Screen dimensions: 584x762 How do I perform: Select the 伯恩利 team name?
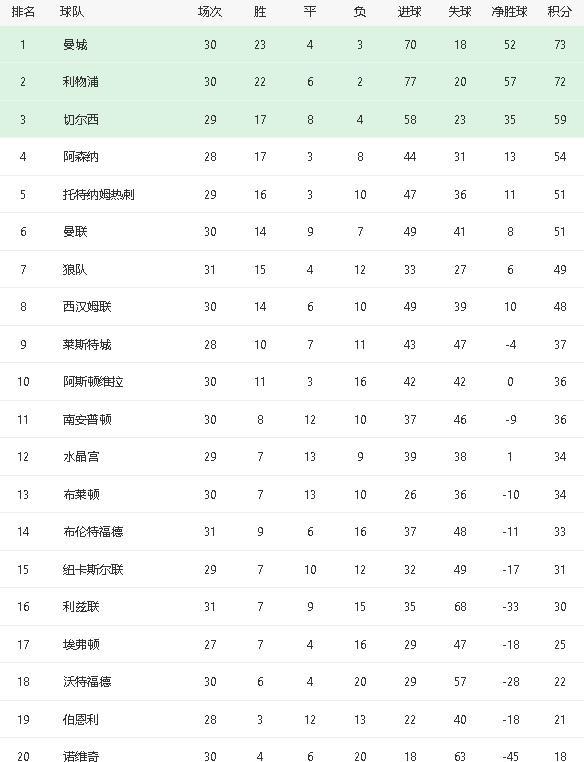pyautogui.click(x=81, y=719)
